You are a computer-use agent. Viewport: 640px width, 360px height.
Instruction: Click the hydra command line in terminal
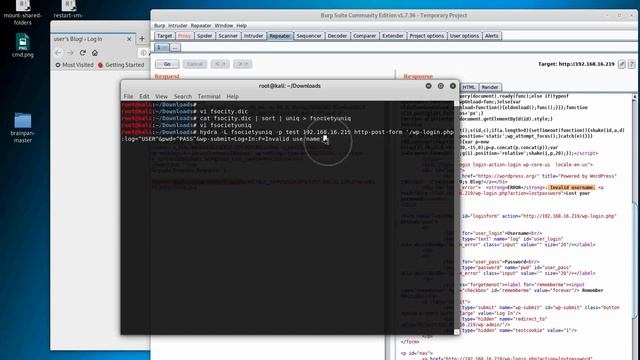[287, 136]
